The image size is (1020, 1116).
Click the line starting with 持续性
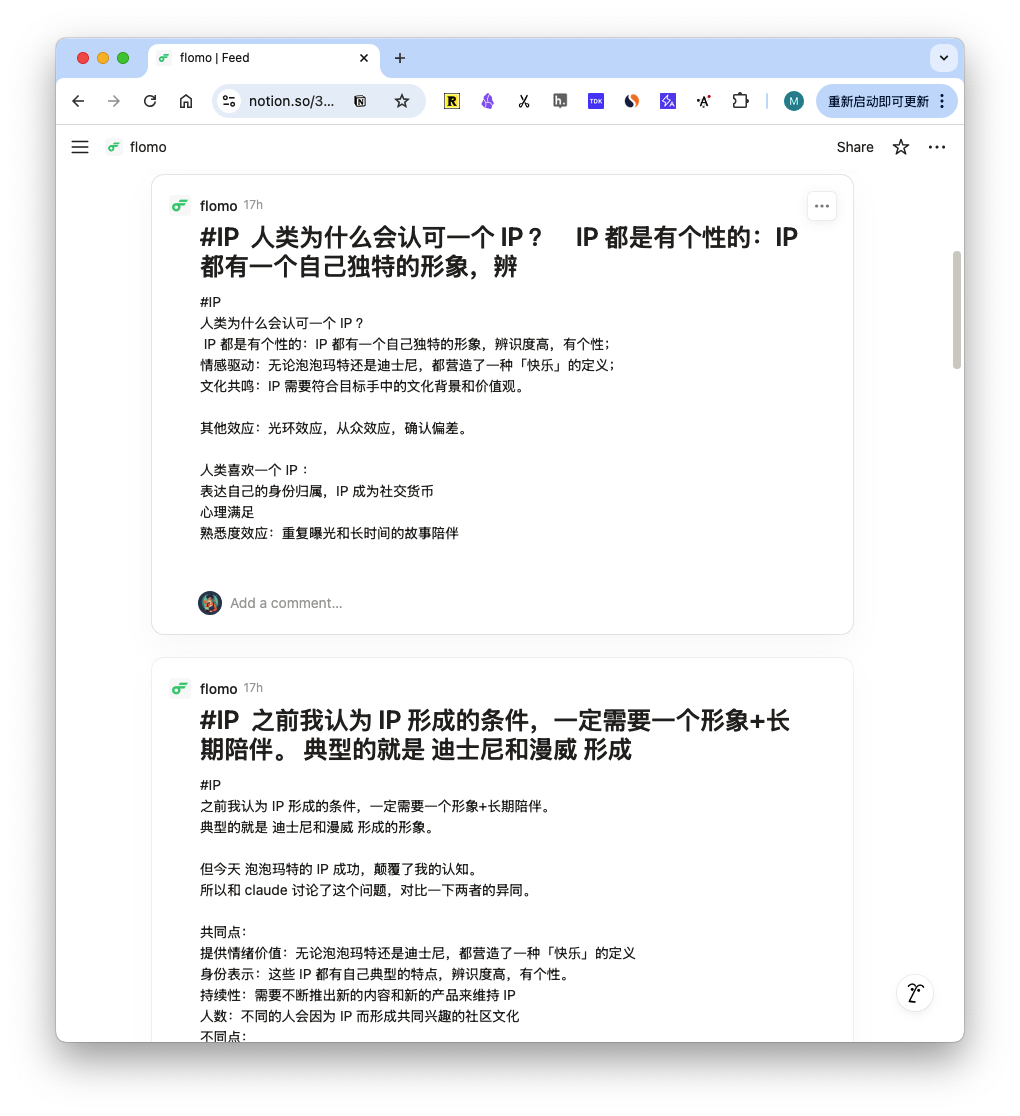[x=358, y=995]
